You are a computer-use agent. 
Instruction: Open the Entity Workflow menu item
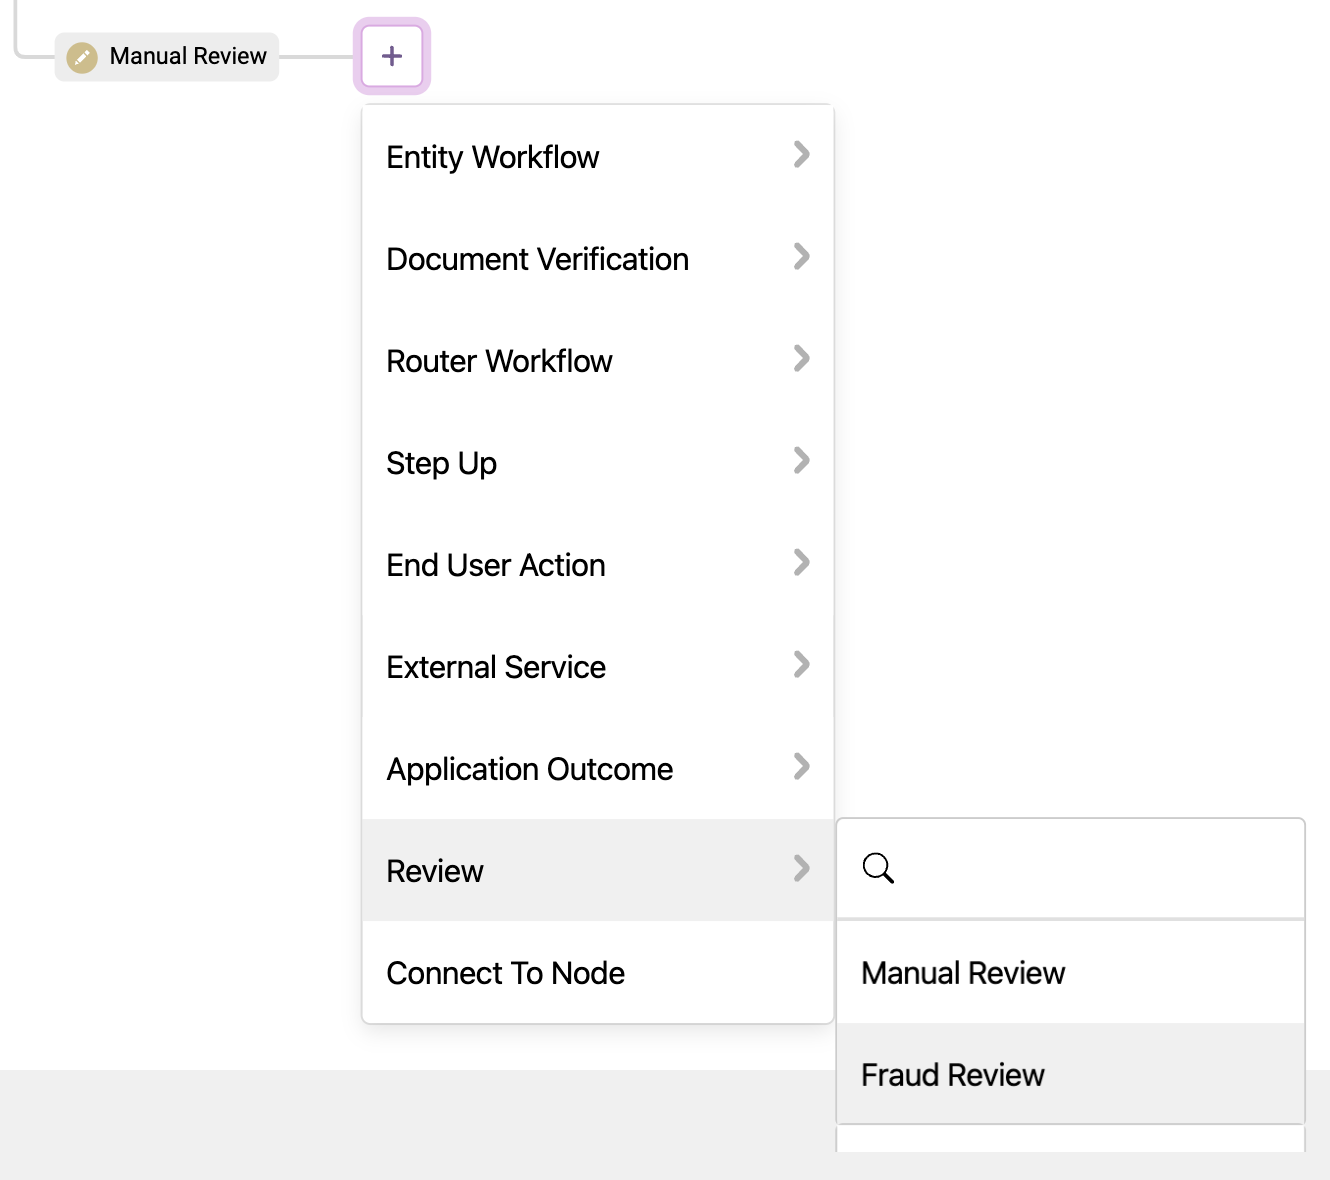(493, 157)
